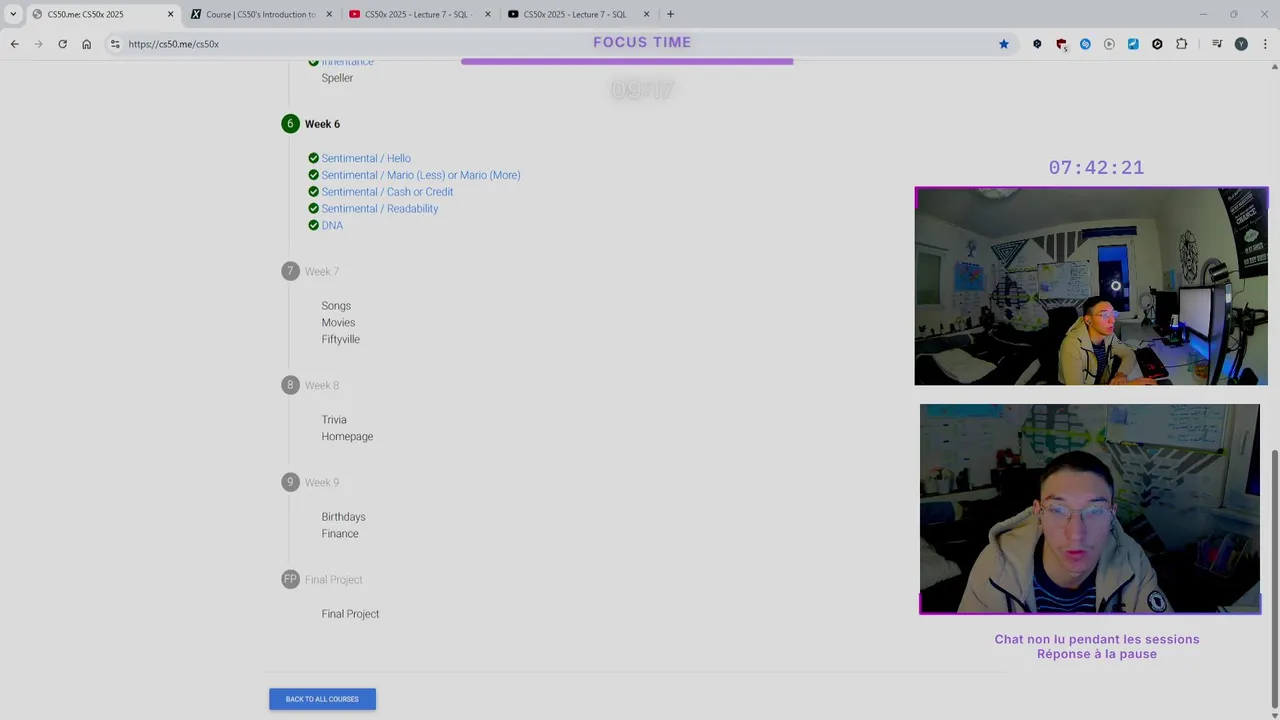Click the grey play-circle extension icon
Screen dimensions: 1280x720
click(x=1109, y=44)
